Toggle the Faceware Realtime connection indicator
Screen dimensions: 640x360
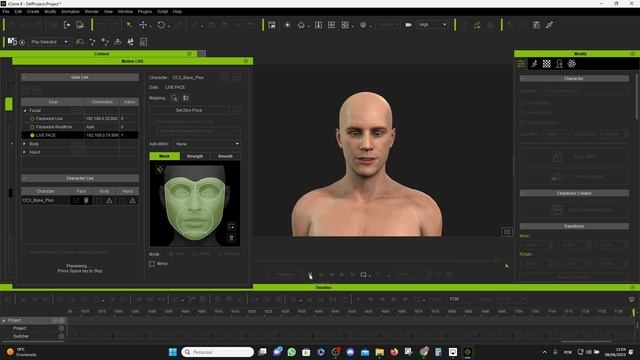32,127
